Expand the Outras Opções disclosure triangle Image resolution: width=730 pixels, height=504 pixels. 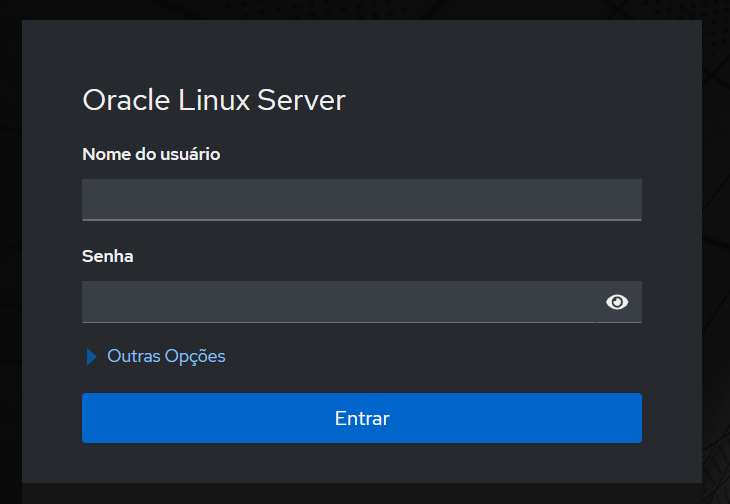pyautogui.click(x=92, y=356)
